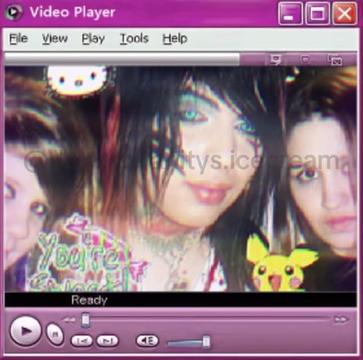Click the seek bar position thumb
363x360 pixels.
point(86,320)
